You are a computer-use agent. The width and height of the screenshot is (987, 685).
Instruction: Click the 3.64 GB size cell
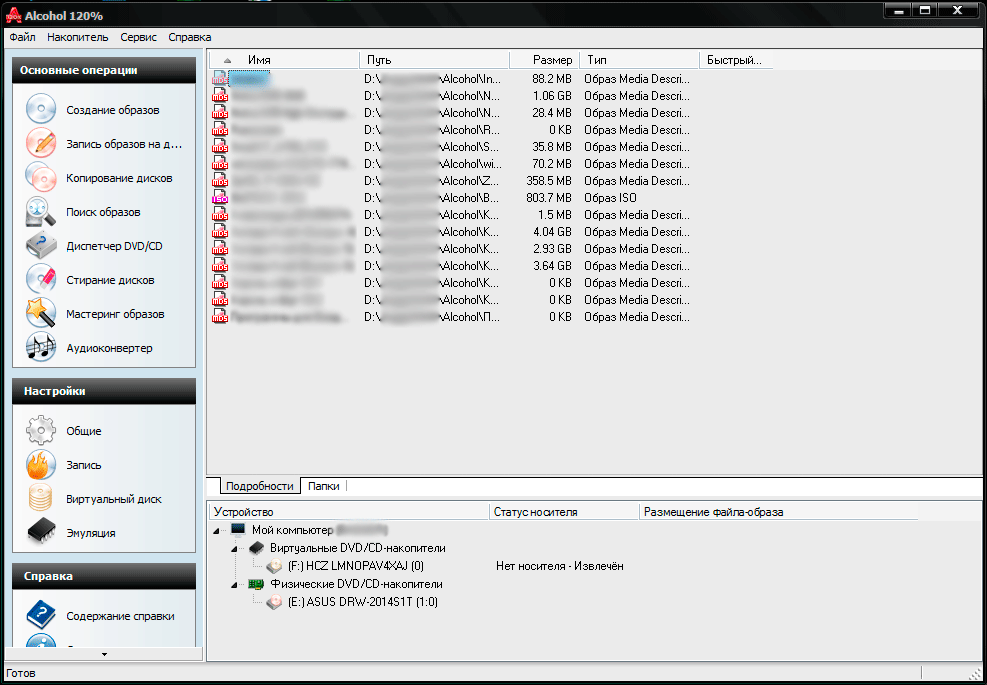point(552,266)
